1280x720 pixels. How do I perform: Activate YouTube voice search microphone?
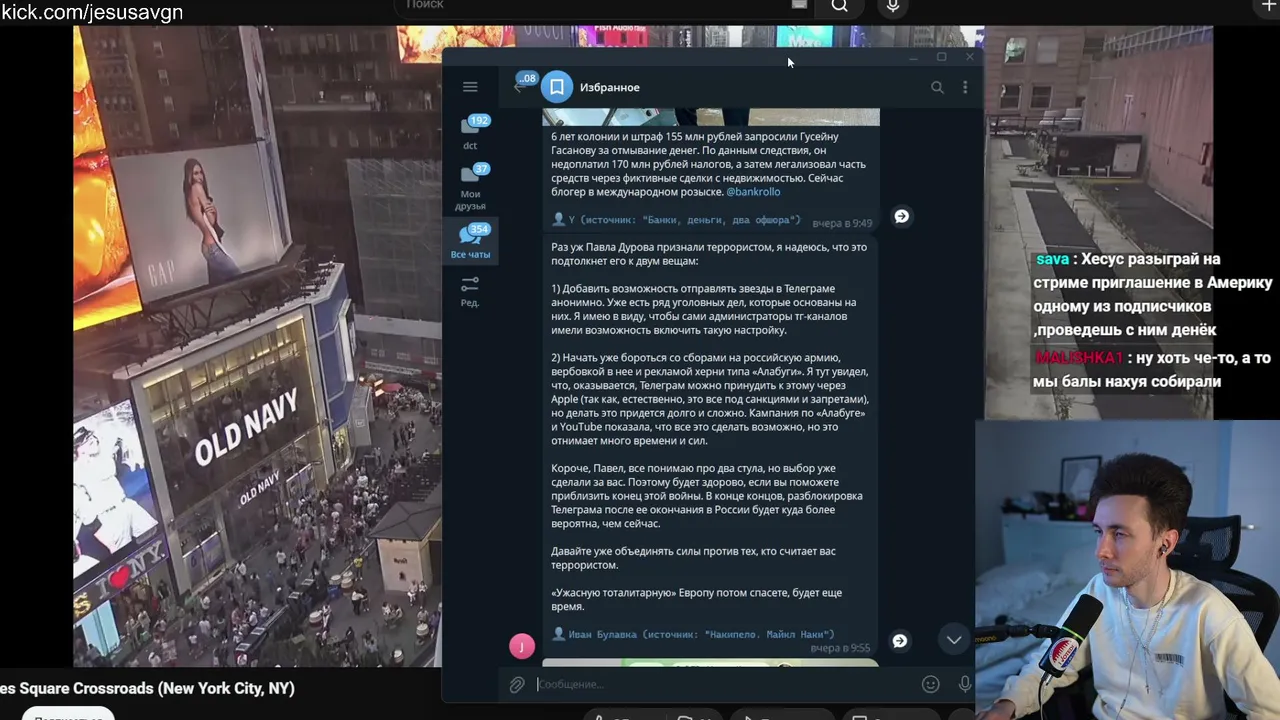click(x=893, y=6)
